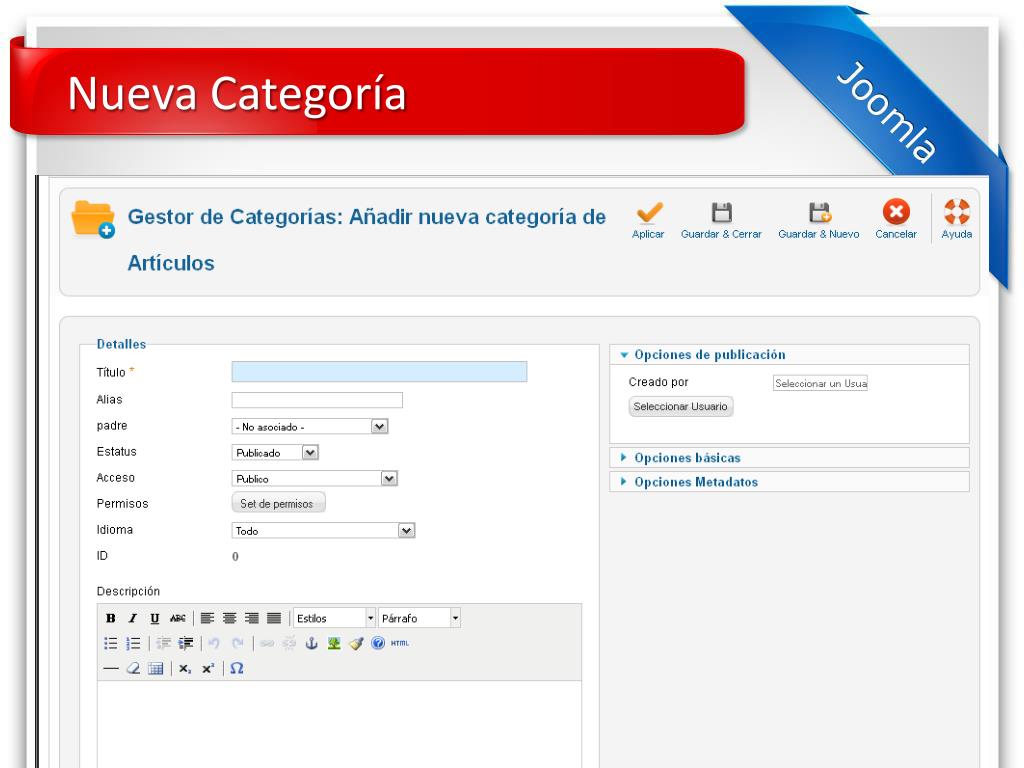Screen dimensions: 1024x768
Task: Open the Idioma dropdown showing Todo
Action: pos(323,530)
